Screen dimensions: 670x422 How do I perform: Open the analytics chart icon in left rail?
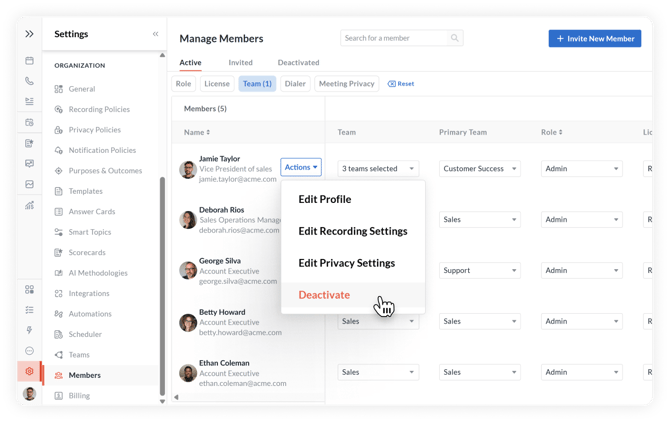click(29, 205)
